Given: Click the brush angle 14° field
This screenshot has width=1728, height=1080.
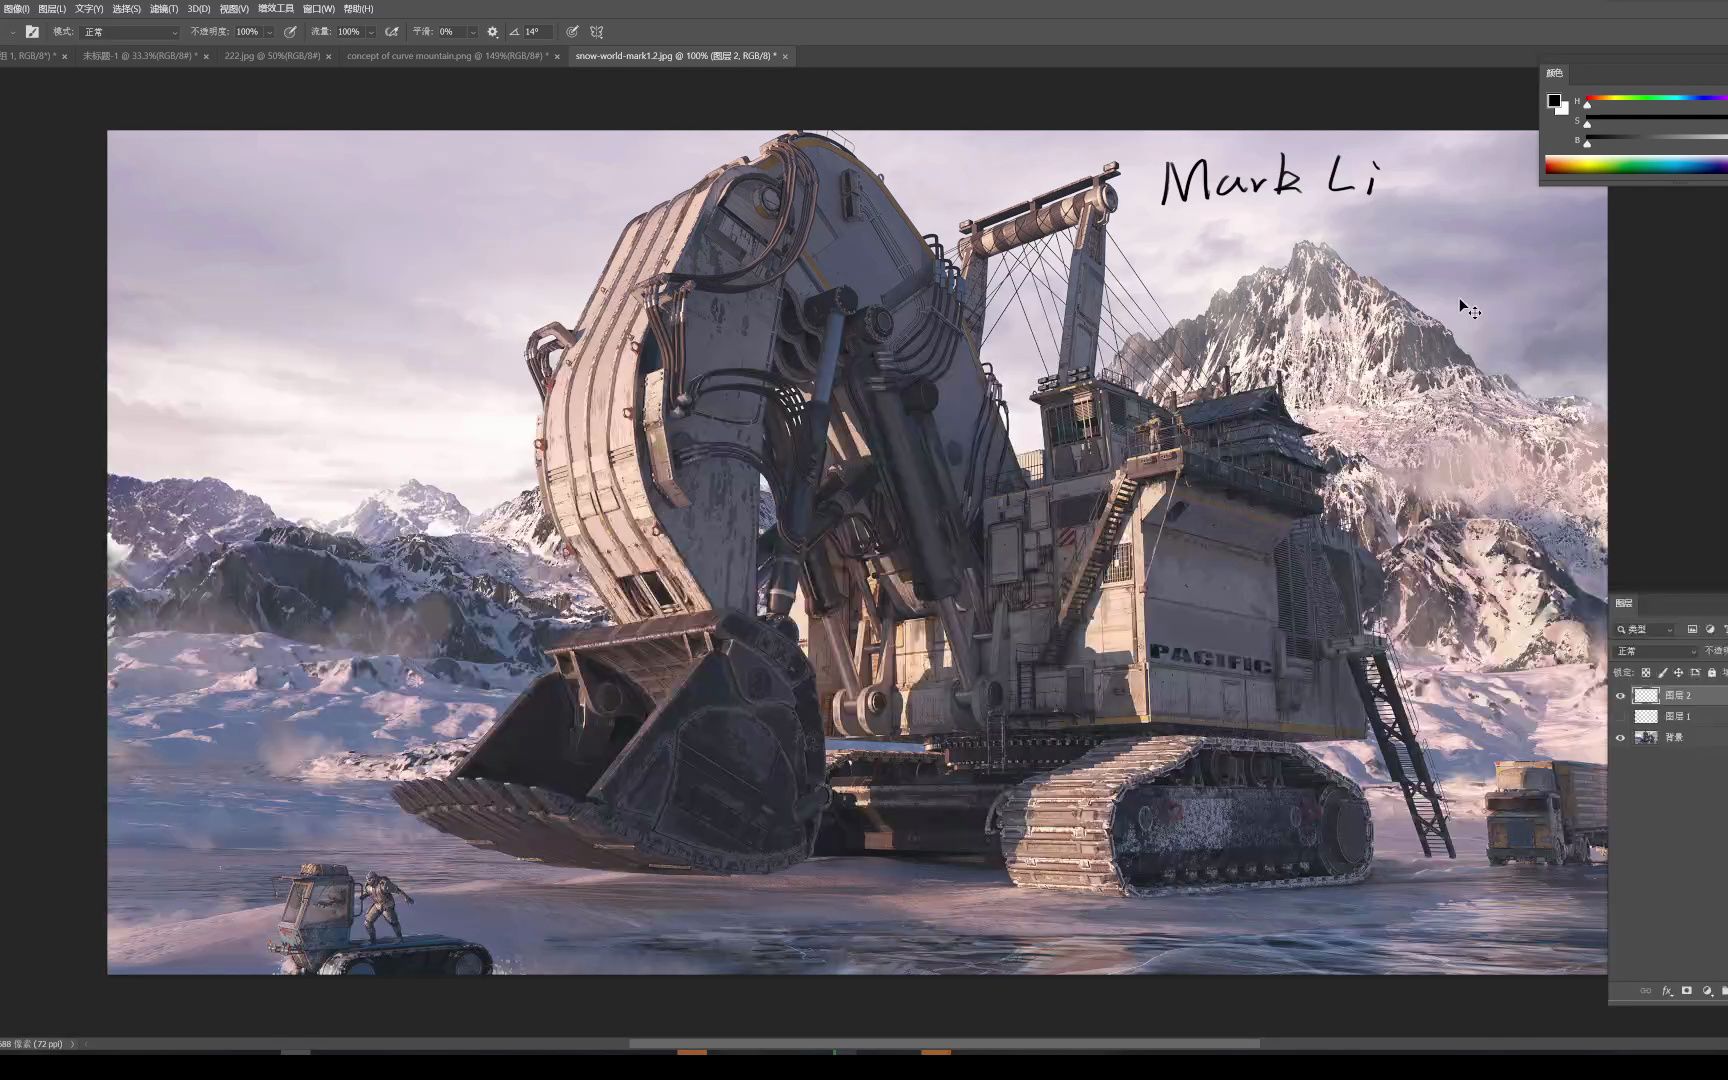Looking at the screenshot, I should (x=538, y=32).
